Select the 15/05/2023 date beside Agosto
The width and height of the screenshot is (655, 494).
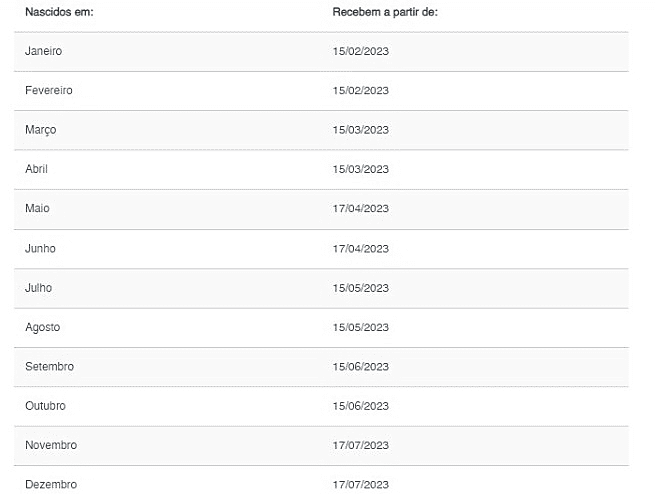point(360,327)
